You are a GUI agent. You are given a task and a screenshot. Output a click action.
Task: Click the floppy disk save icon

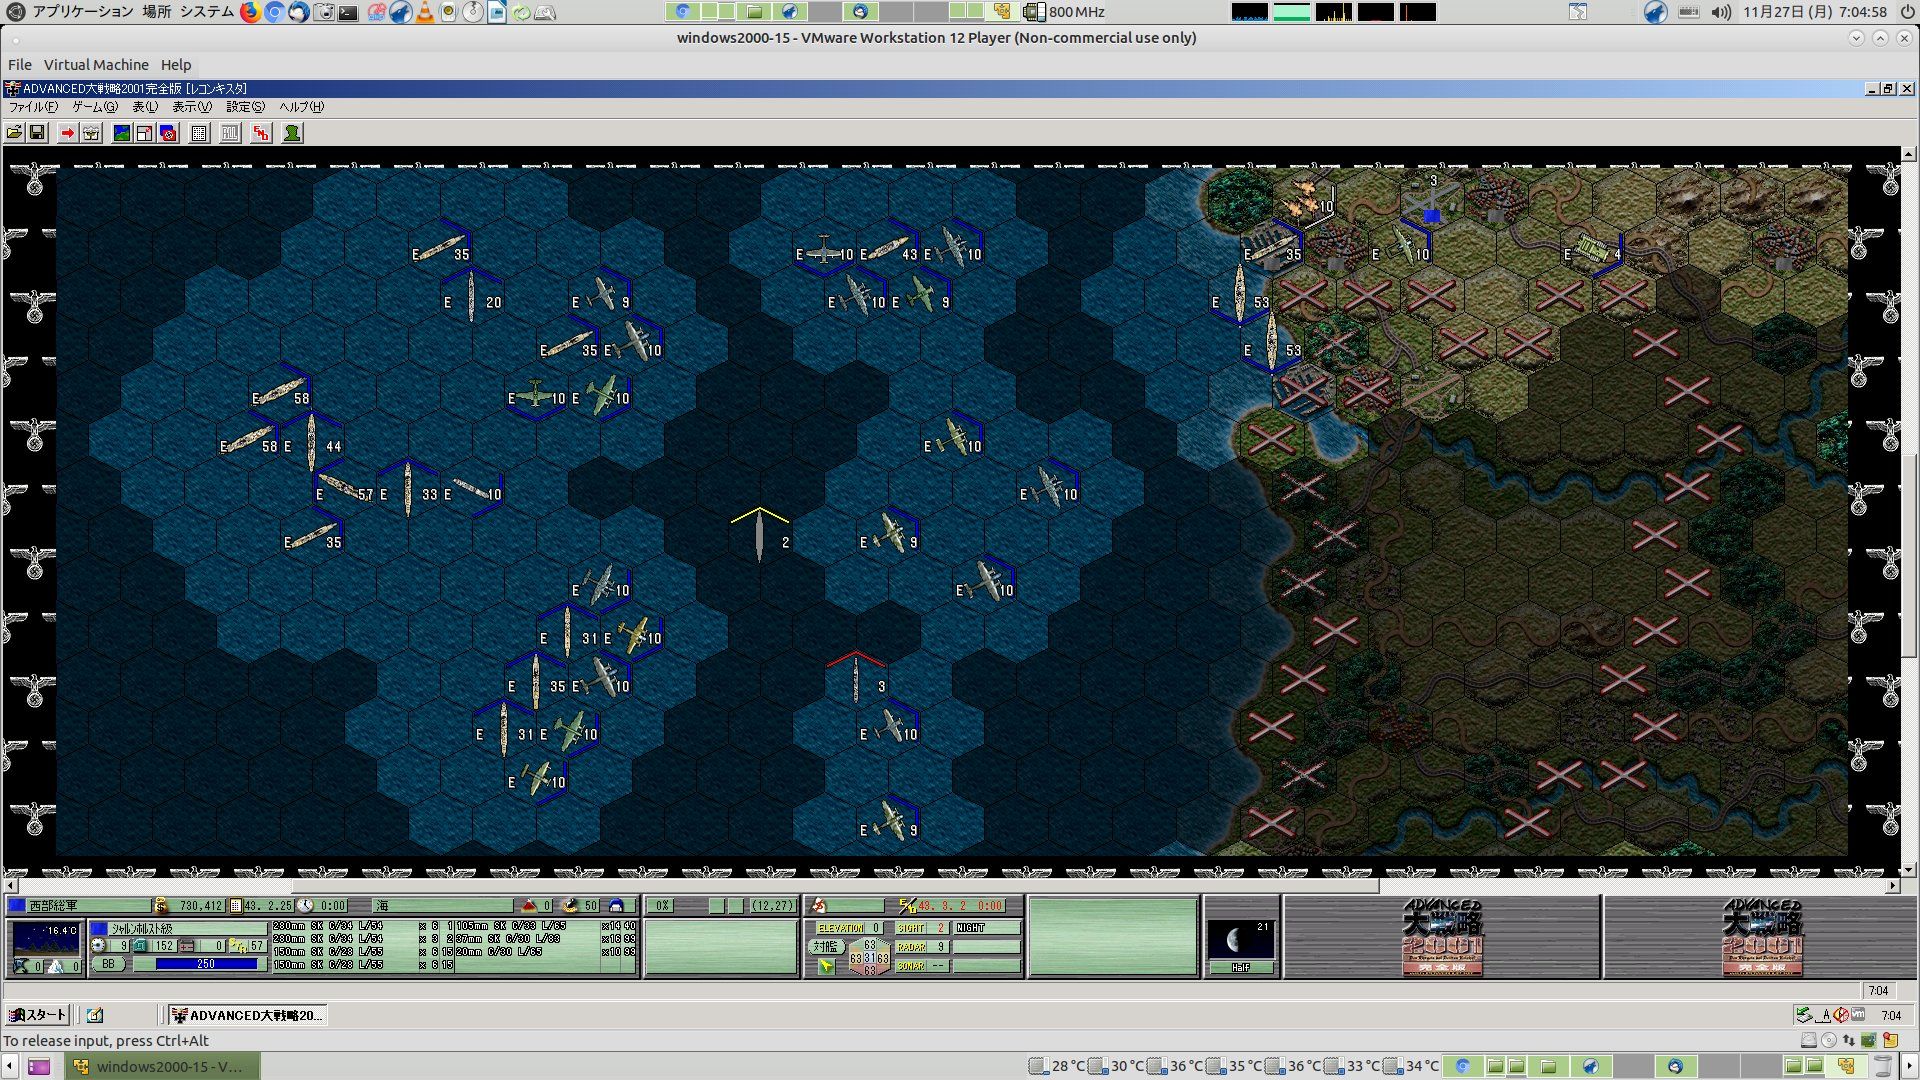tap(37, 133)
